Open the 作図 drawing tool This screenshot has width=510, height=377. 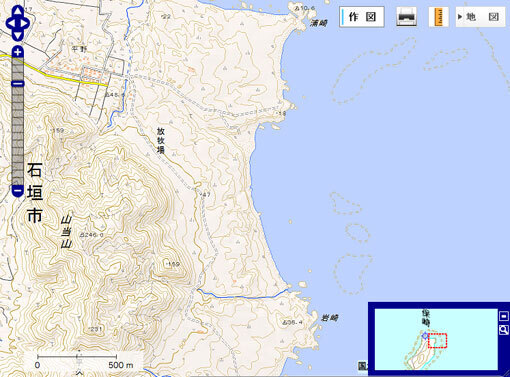click(x=362, y=17)
